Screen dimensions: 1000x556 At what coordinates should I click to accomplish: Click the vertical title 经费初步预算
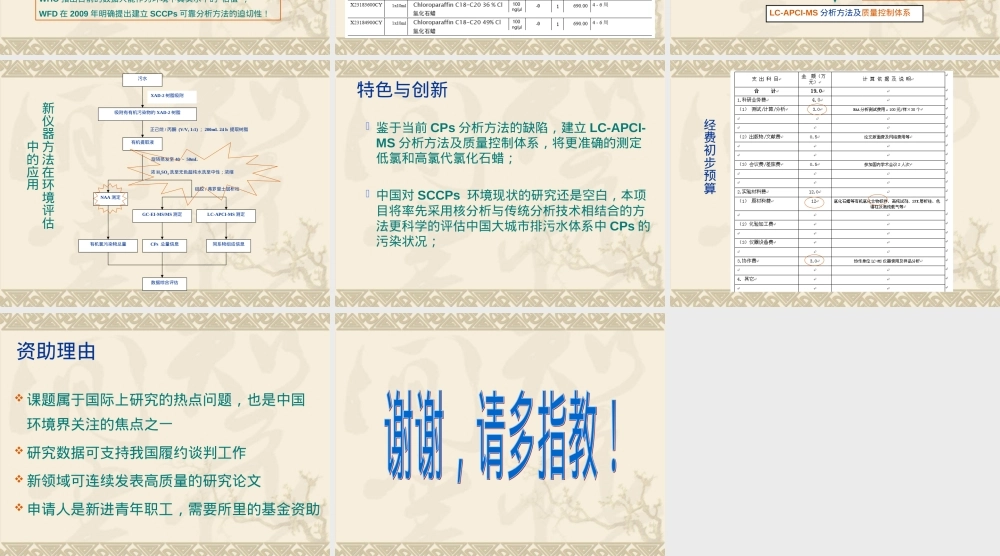coord(709,157)
